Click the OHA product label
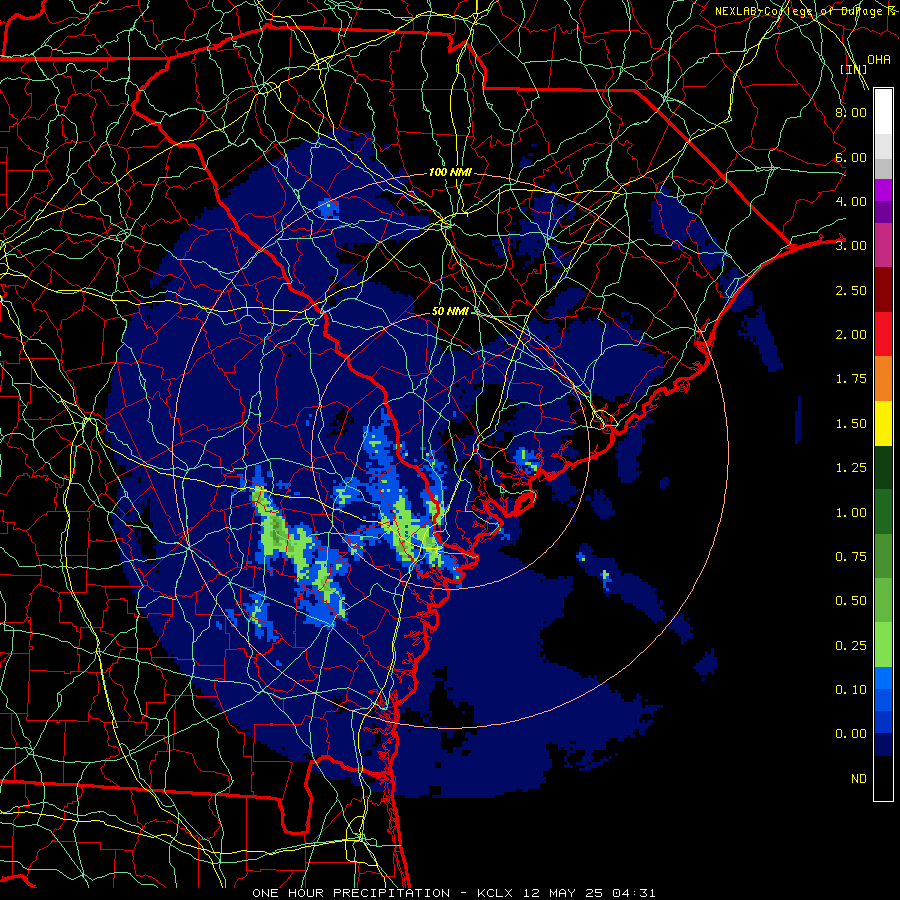This screenshot has width=900, height=900. (x=879, y=60)
